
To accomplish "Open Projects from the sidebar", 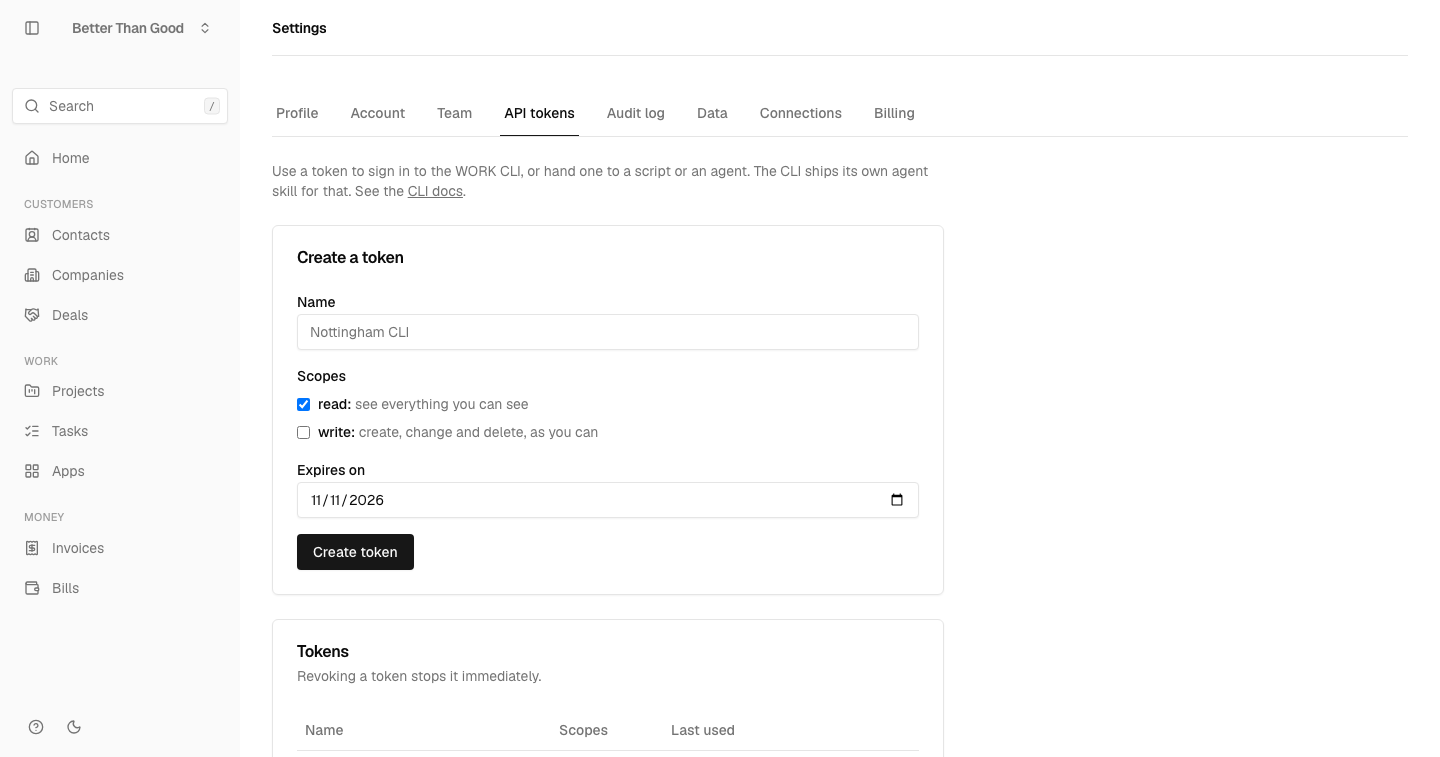I will (x=120, y=391).
